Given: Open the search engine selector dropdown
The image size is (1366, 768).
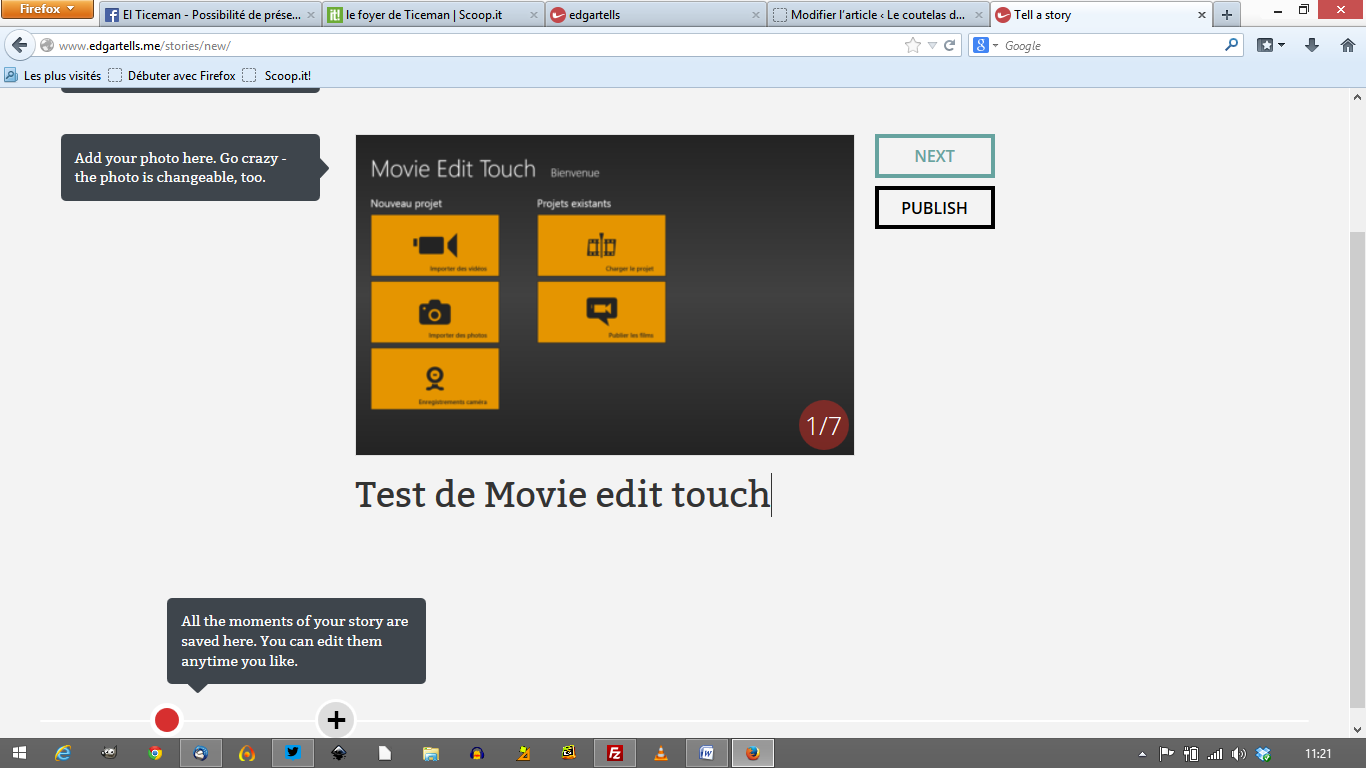Looking at the screenshot, I should click(x=987, y=45).
